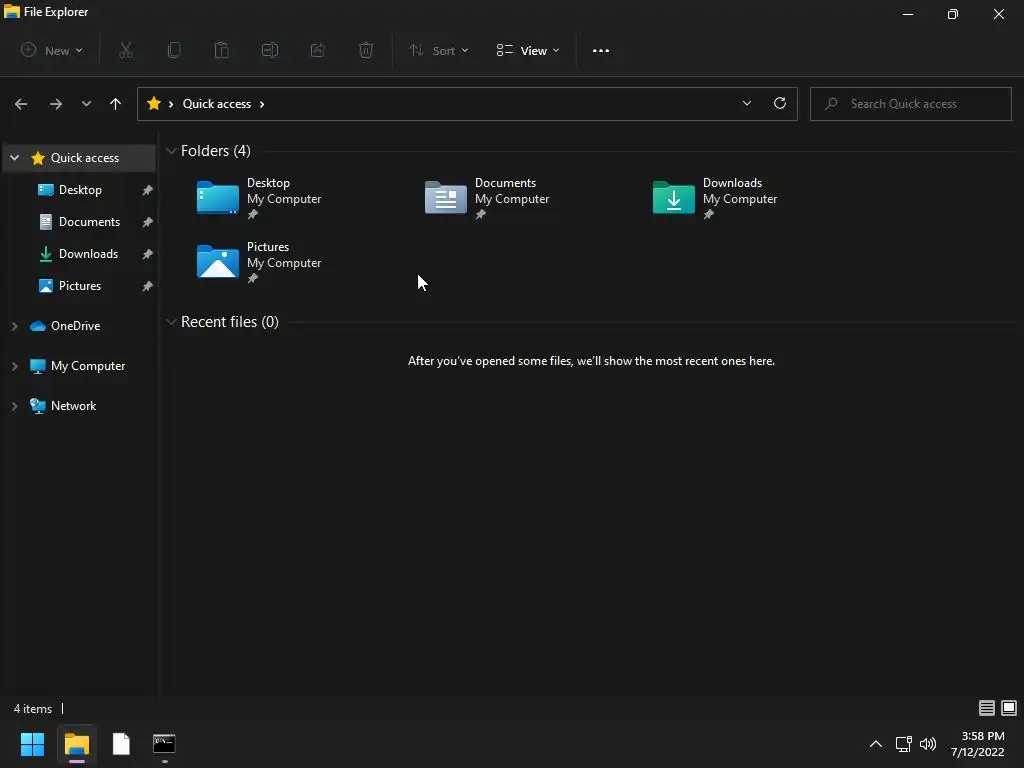Open Desktop in the sidebar
This screenshot has height=768, width=1024.
tap(80, 190)
